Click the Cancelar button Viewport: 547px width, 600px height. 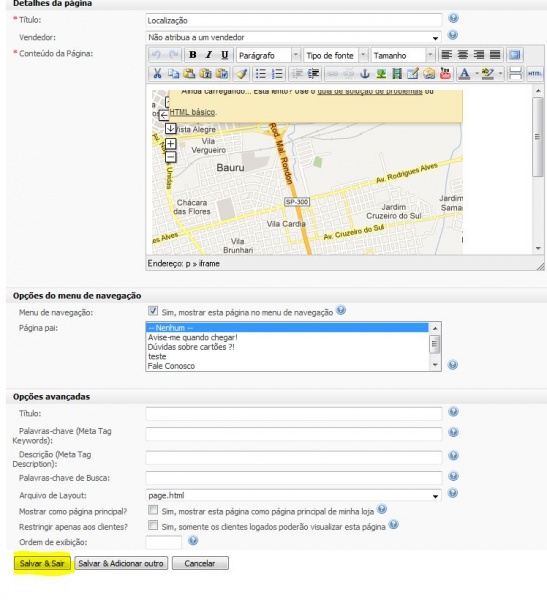pyautogui.click(x=200, y=563)
